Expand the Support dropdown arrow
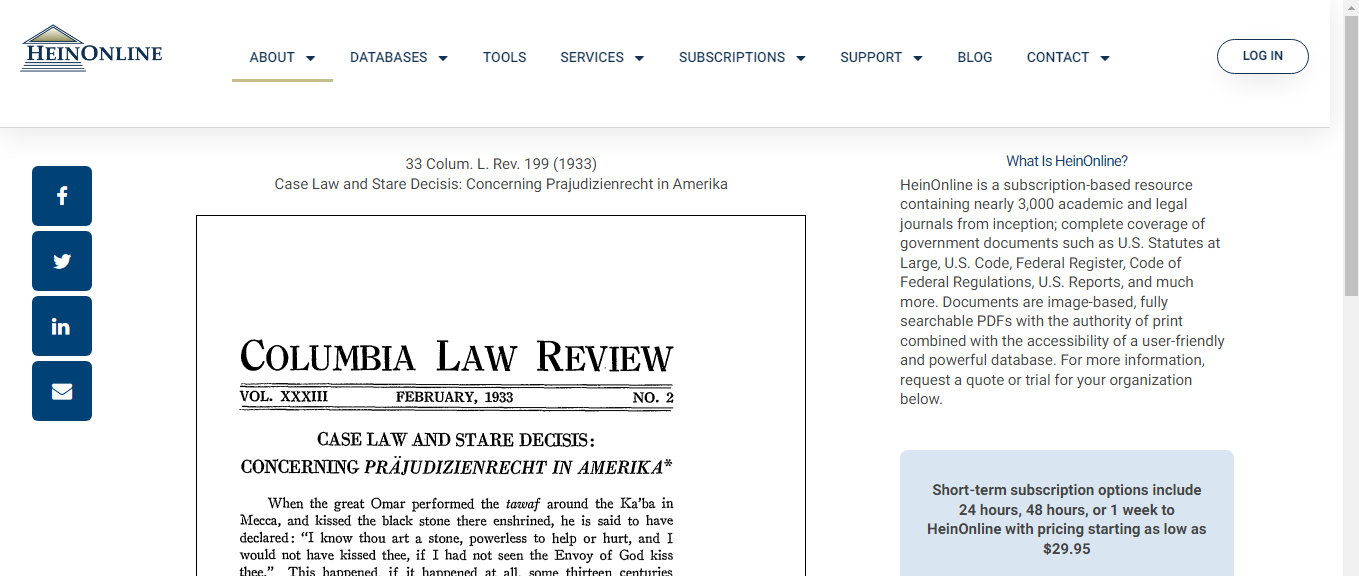The height and width of the screenshot is (576, 1359). tap(918, 58)
